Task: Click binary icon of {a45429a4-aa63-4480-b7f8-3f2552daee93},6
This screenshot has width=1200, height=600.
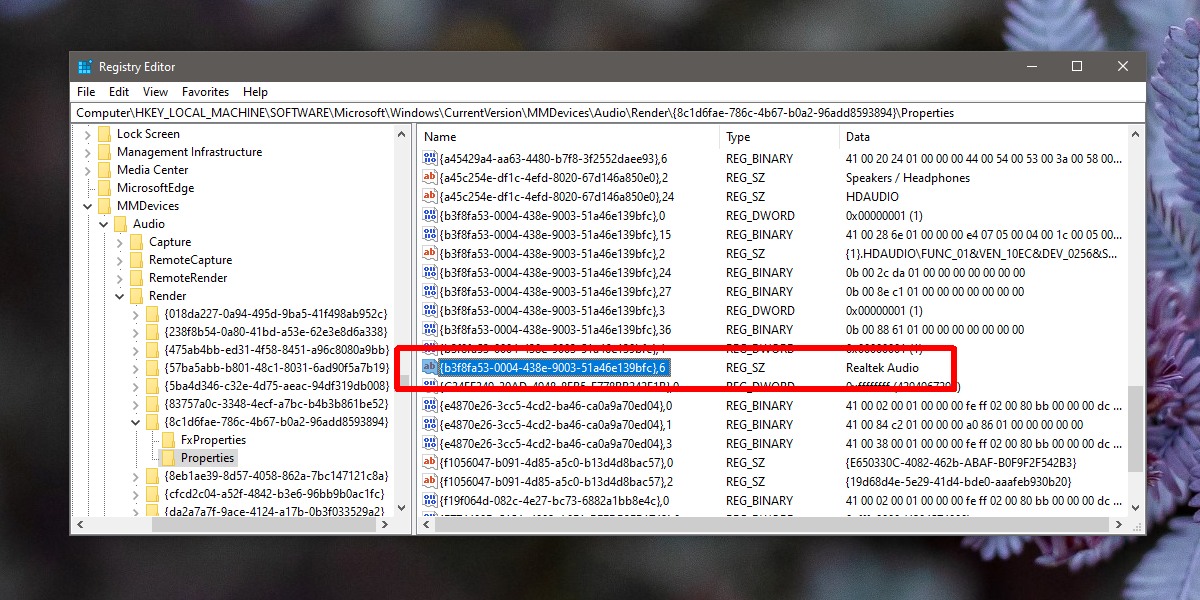Action: [x=430, y=159]
